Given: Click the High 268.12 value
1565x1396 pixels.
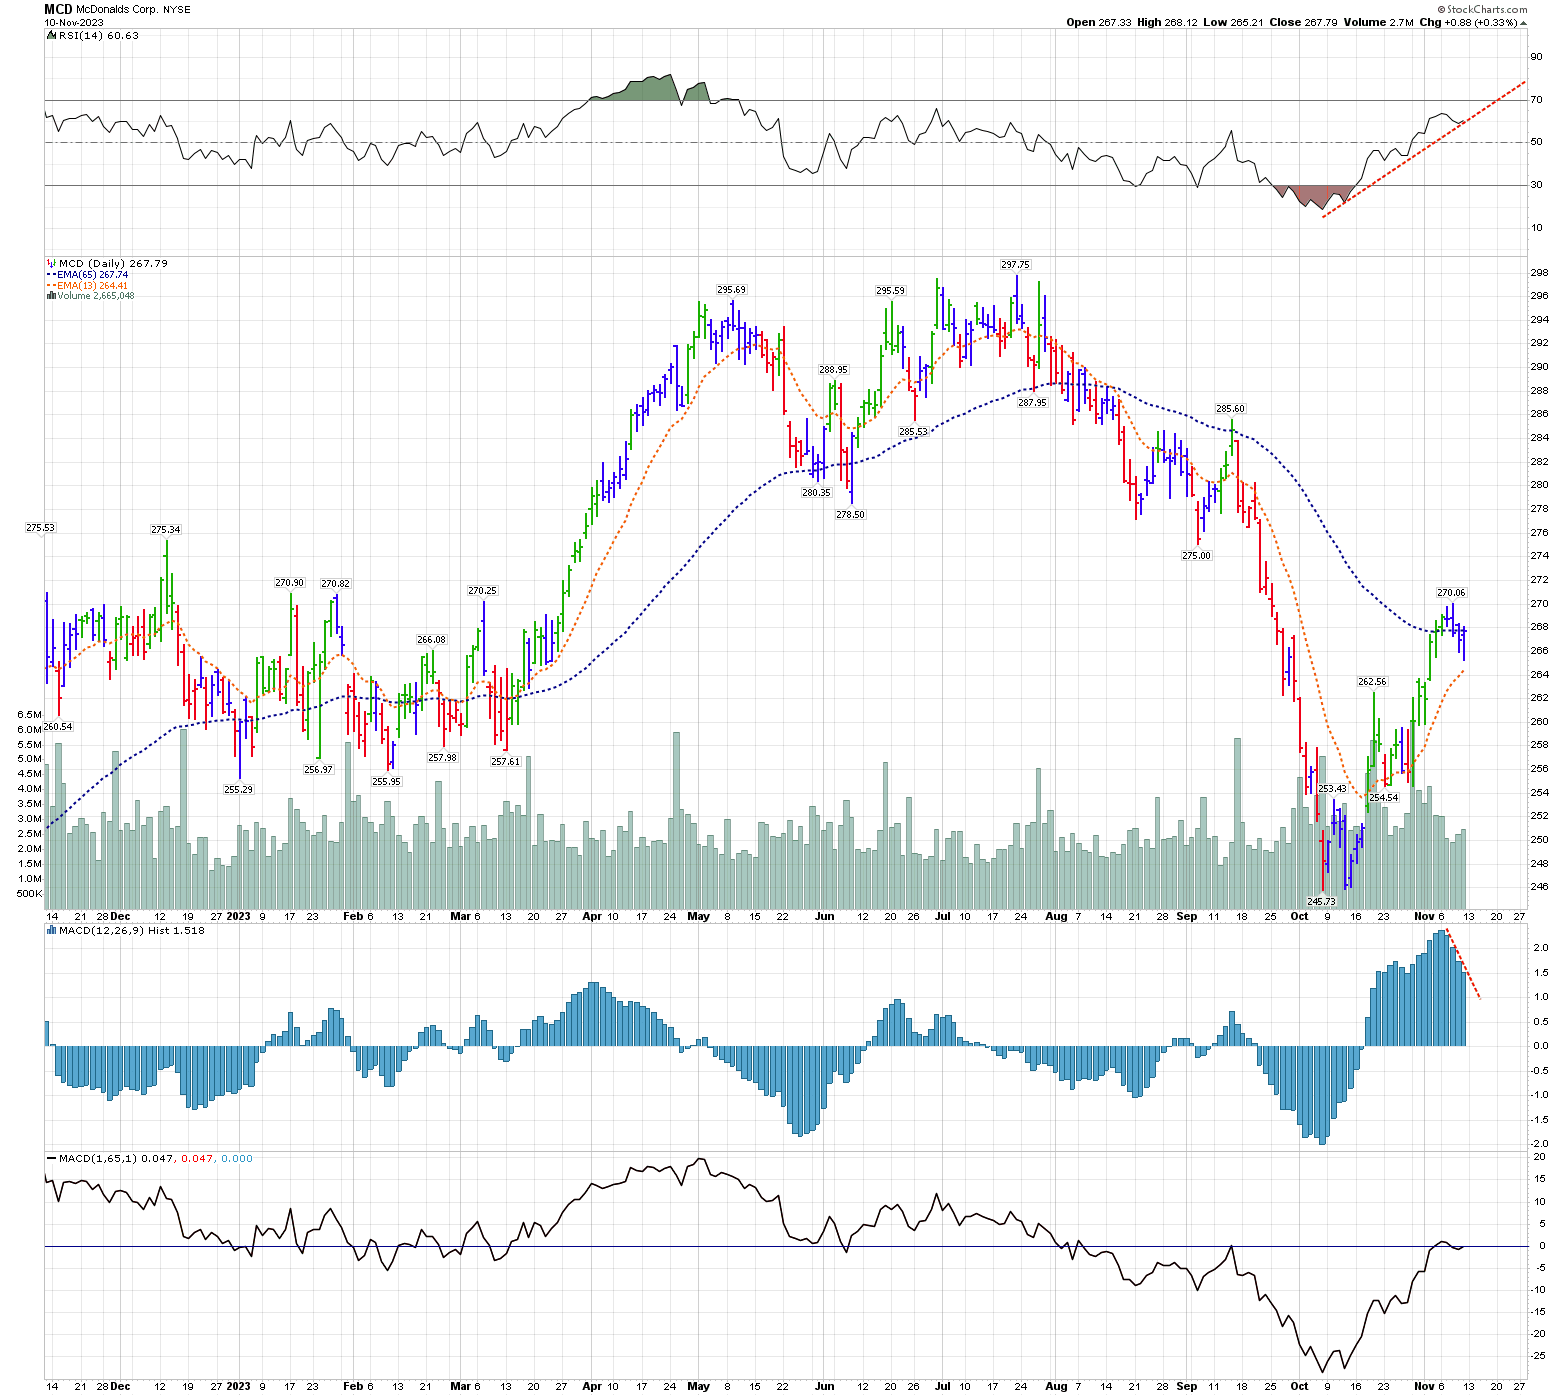Looking at the screenshot, I should (x=1167, y=22).
